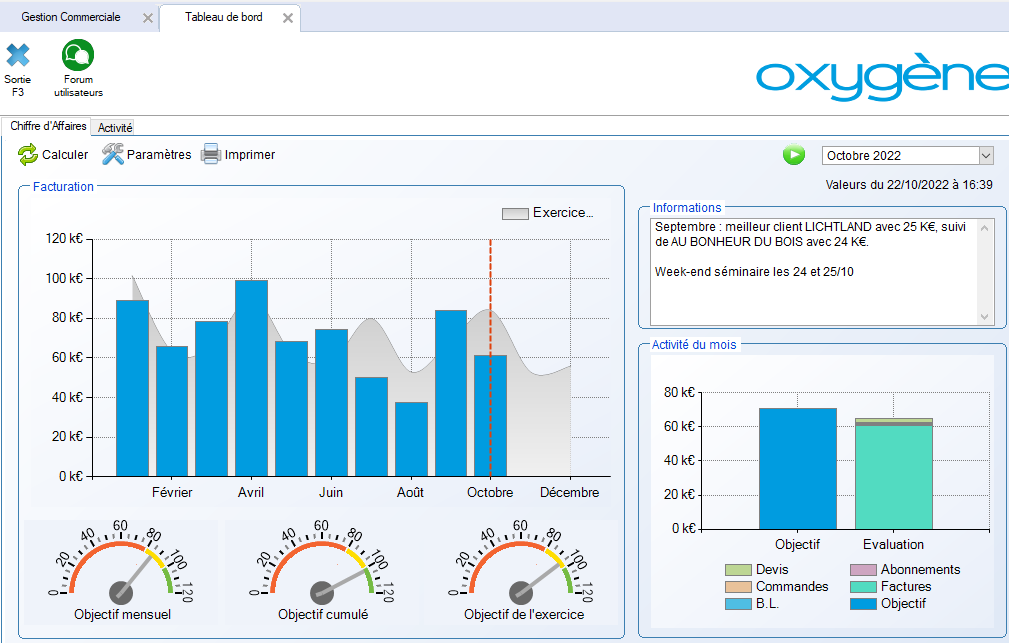Click the Imprimer printer icon
Screen dimensions: 1009x643
pos(211,155)
